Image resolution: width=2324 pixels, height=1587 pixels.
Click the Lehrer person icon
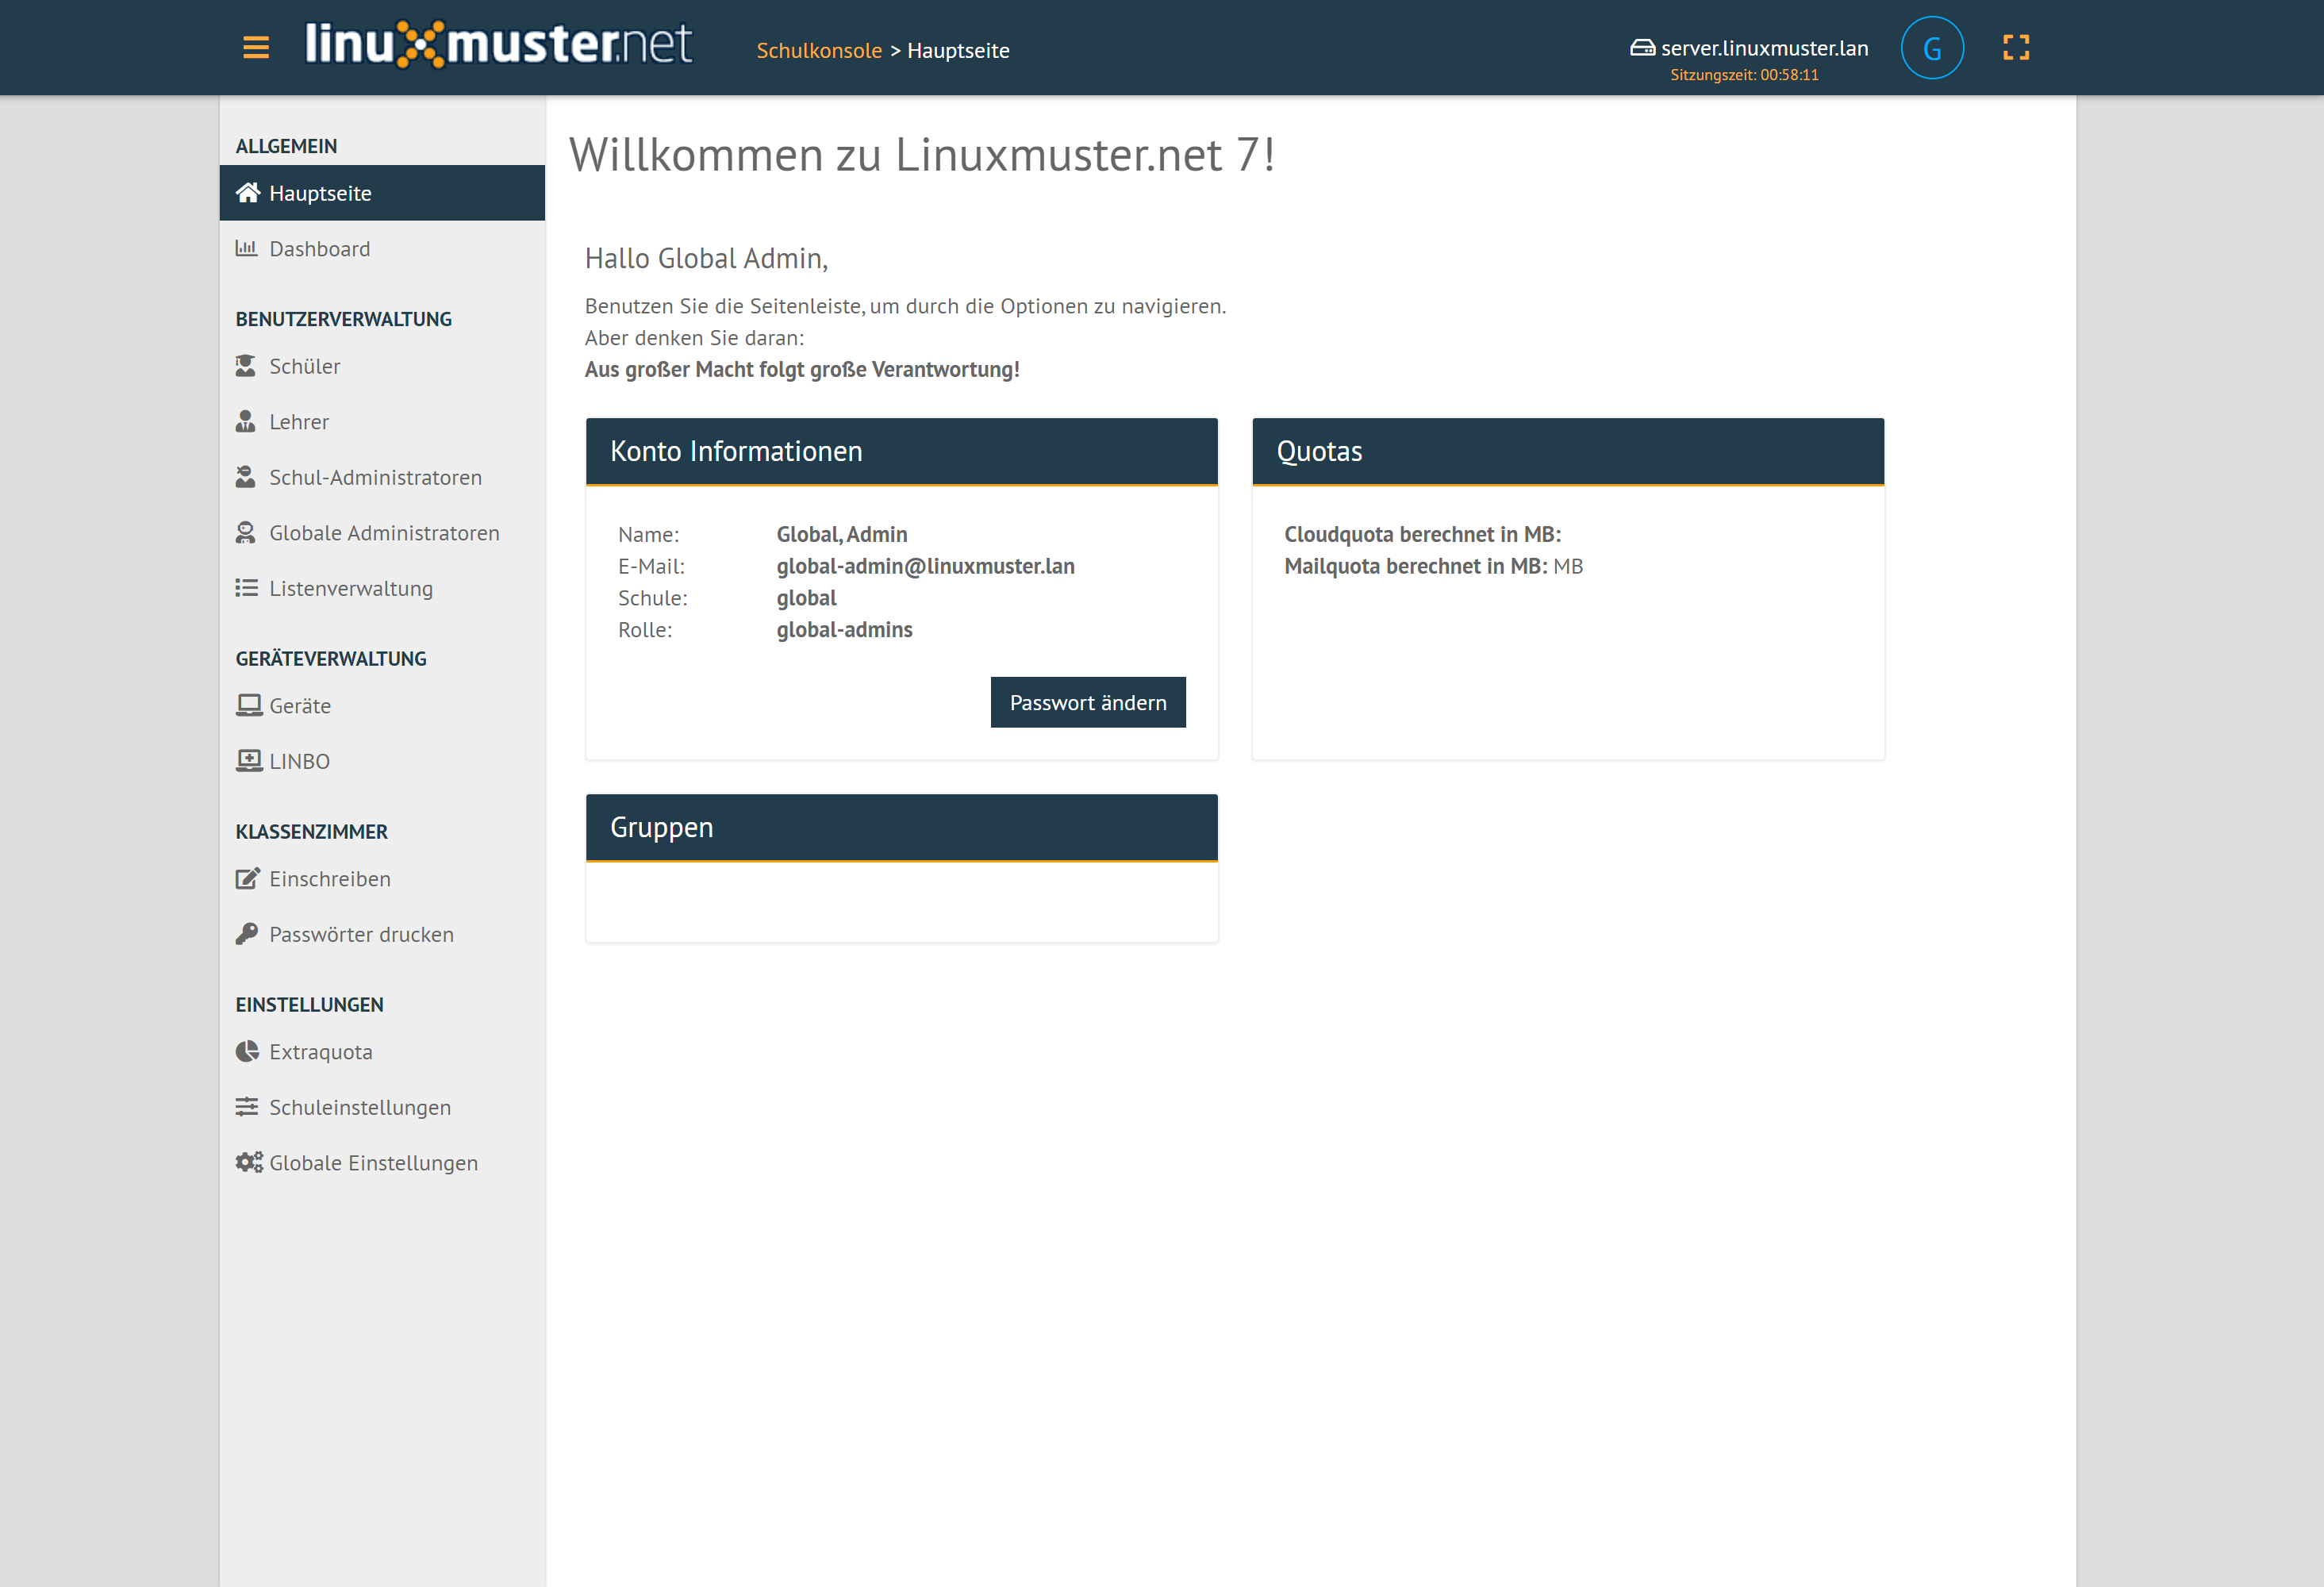[x=246, y=421]
